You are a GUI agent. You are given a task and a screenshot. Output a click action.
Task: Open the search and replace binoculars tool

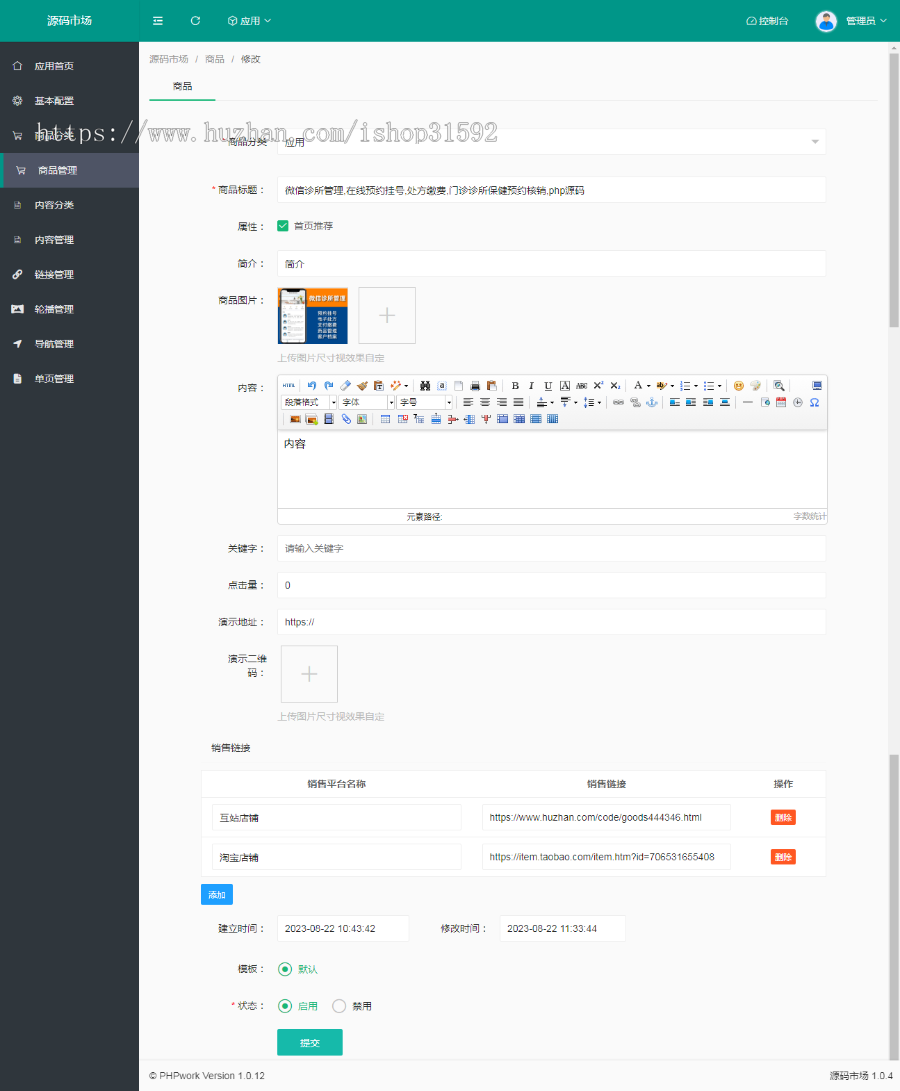tap(425, 385)
